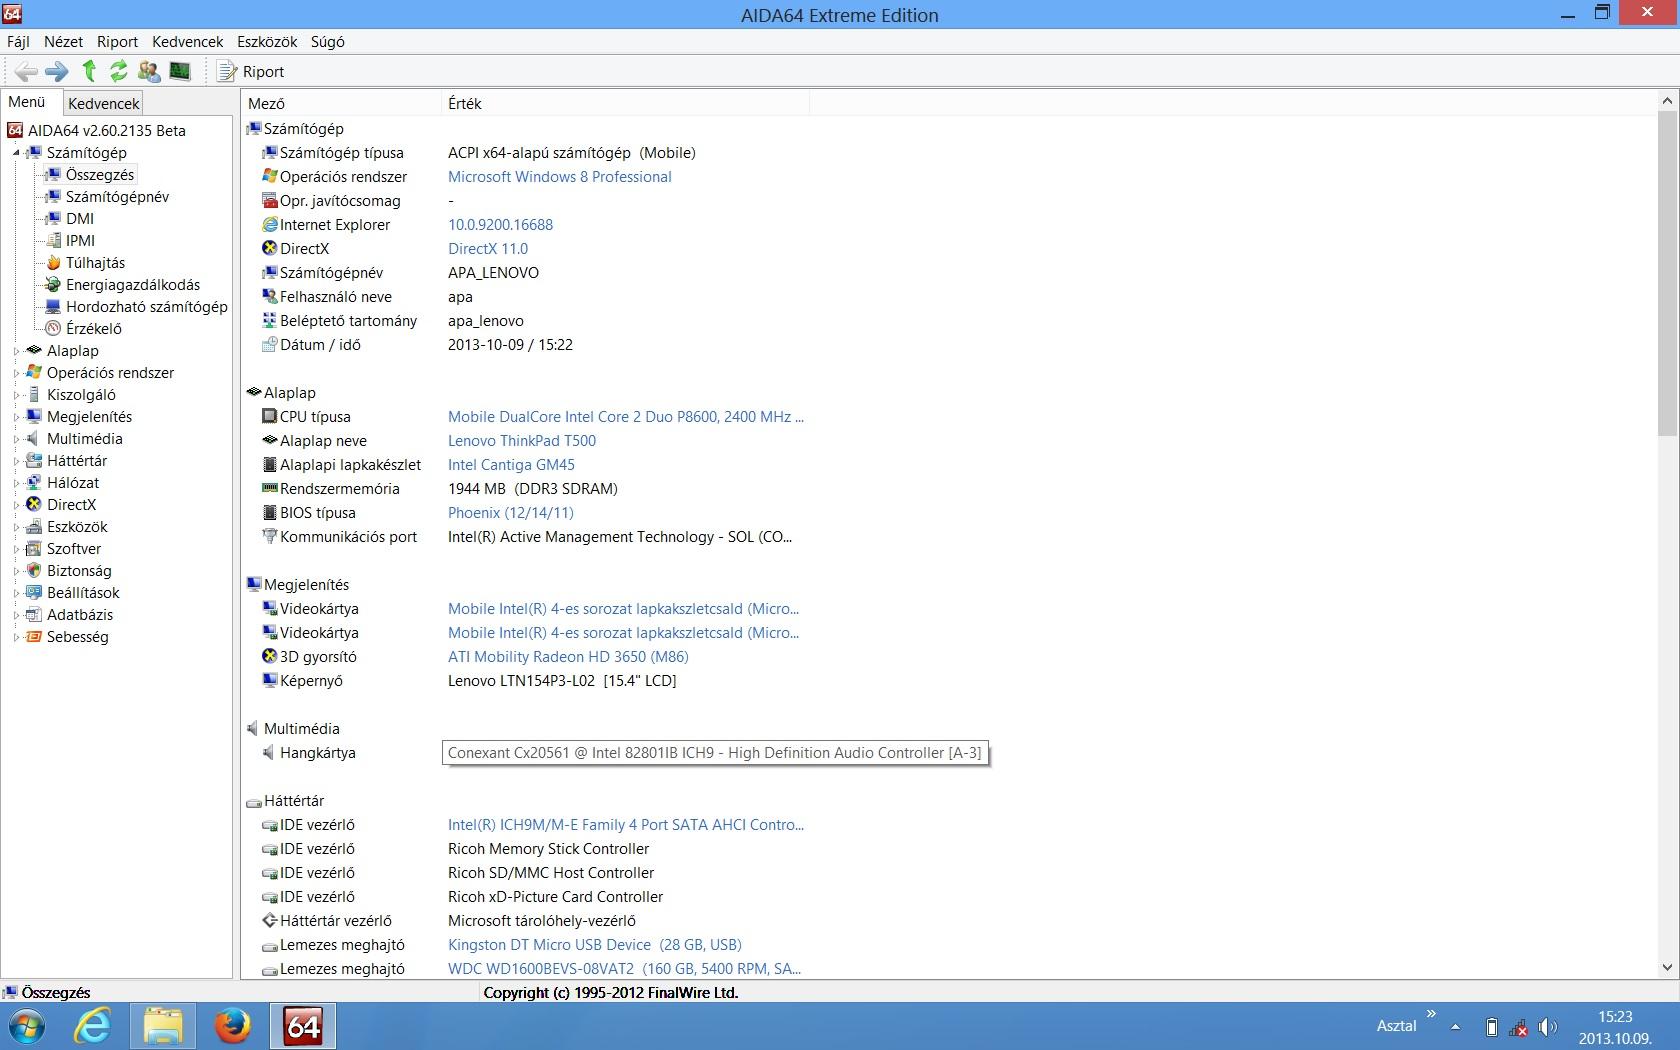Expand the Háttértár tree node
This screenshot has height=1050, width=1680.
tap(16, 461)
